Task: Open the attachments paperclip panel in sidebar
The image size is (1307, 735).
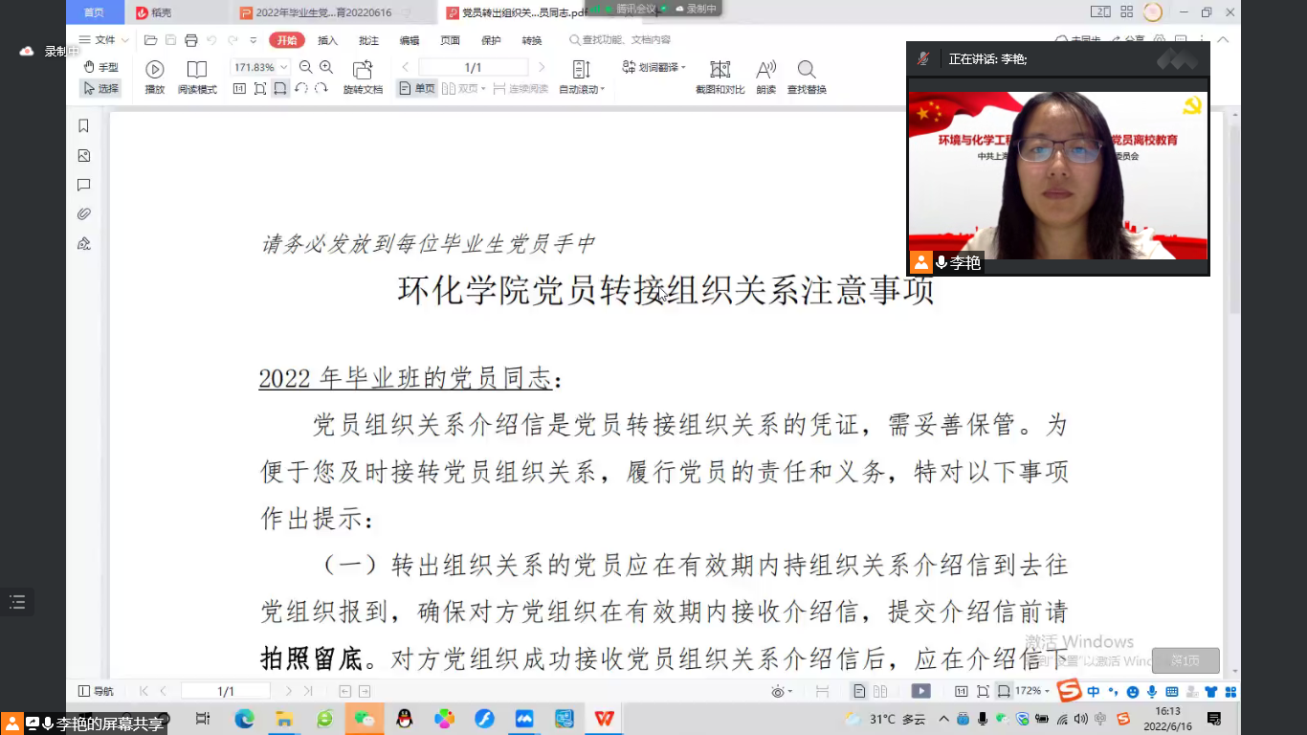Action: 84,214
